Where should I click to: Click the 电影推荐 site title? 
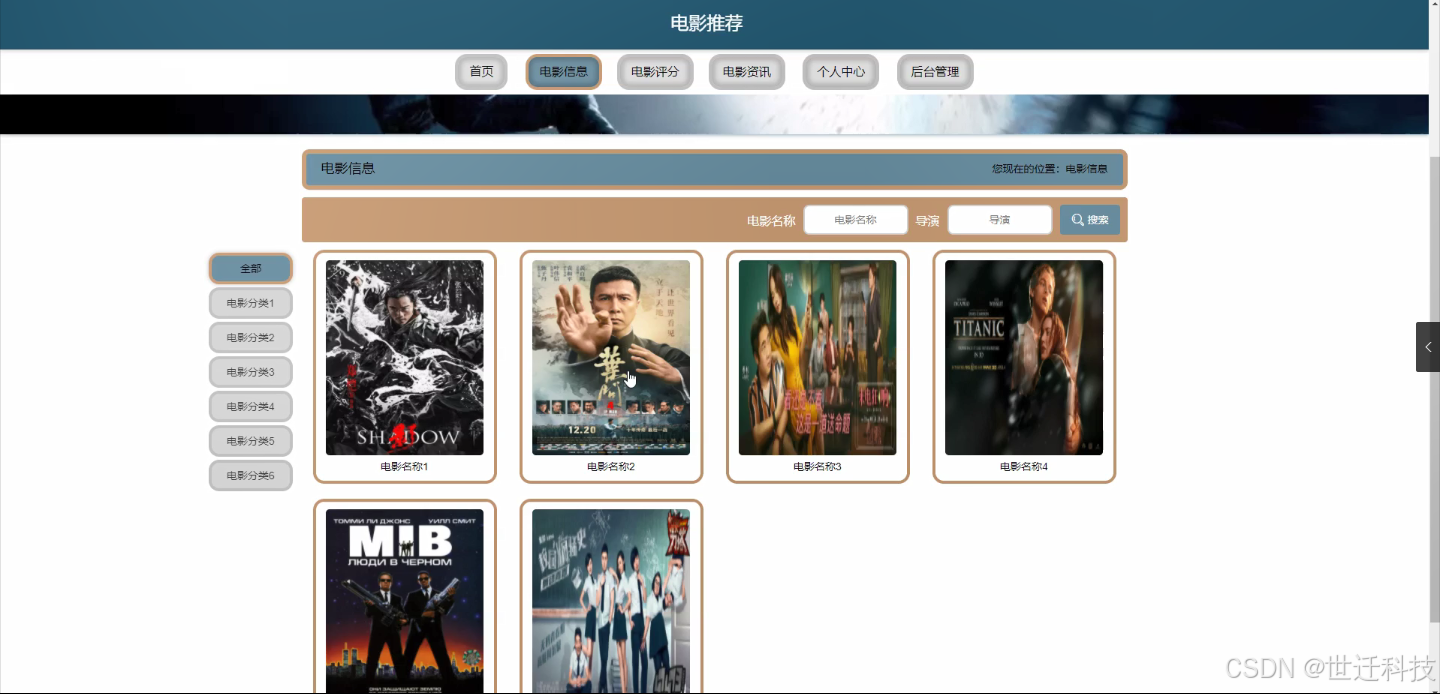(707, 23)
